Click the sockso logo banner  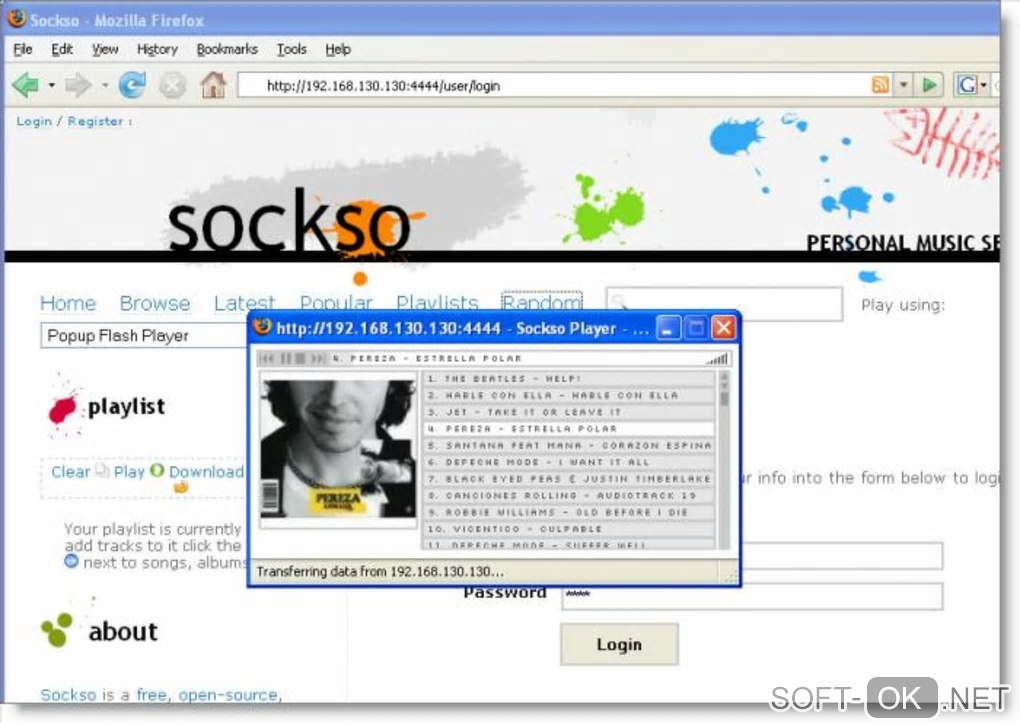(x=289, y=221)
